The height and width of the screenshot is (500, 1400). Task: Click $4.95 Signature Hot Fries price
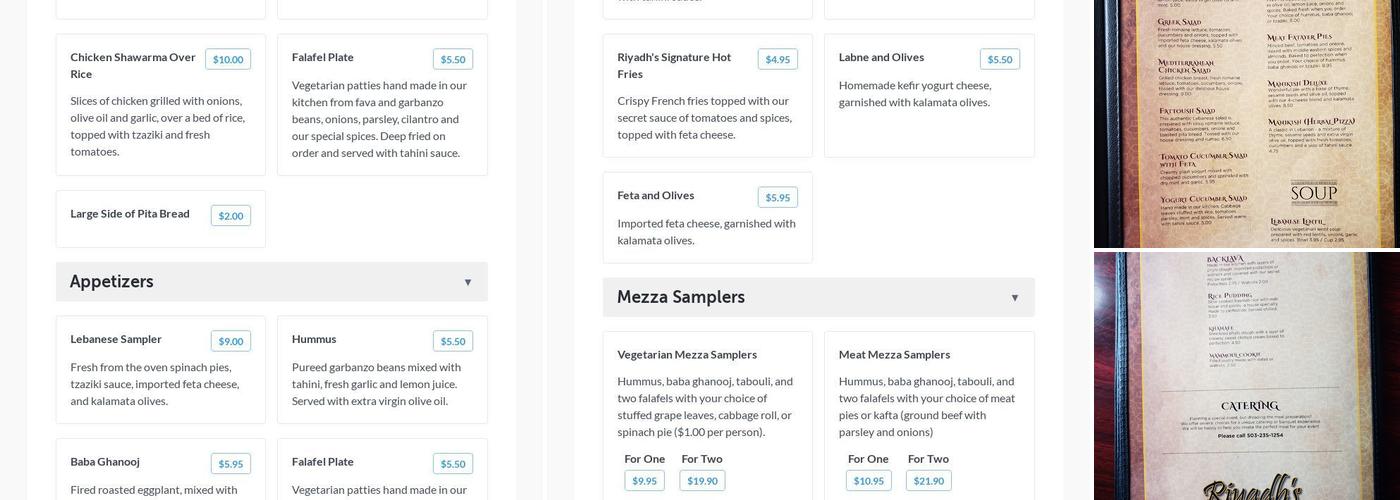[777, 59]
